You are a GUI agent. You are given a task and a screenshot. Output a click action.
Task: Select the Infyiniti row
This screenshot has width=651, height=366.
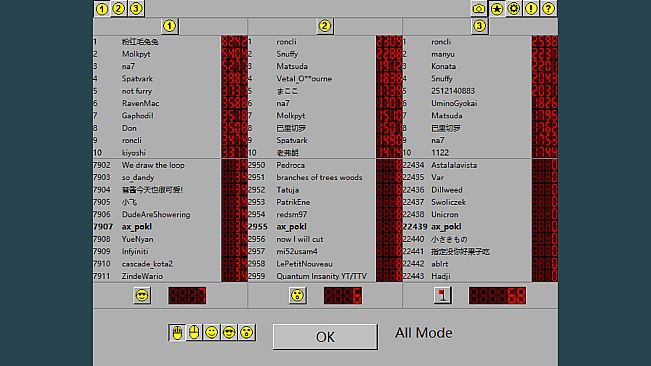[x=170, y=251]
